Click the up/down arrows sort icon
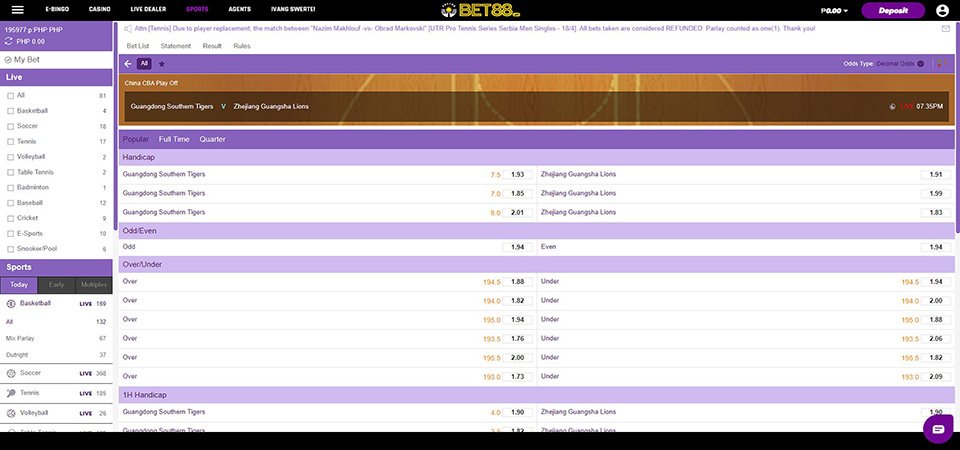 941,64
